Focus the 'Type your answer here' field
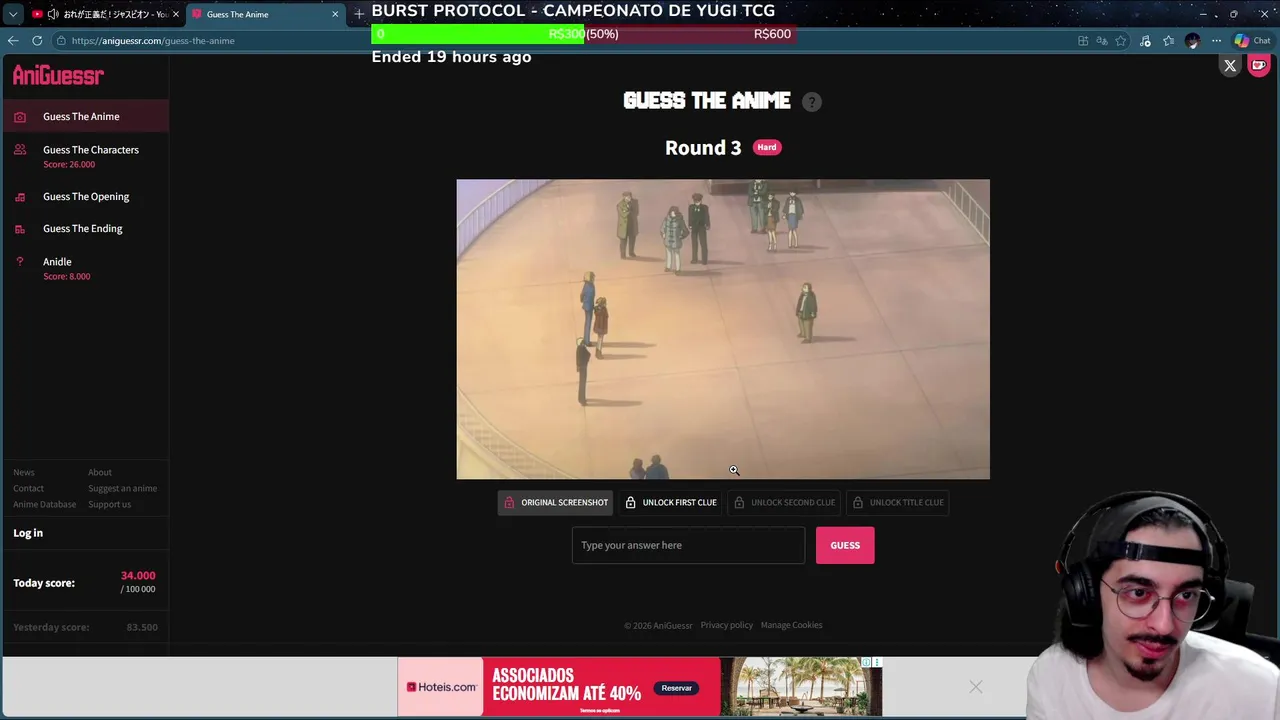Screen dimensions: 1280x720 click(x=688, y=545)
